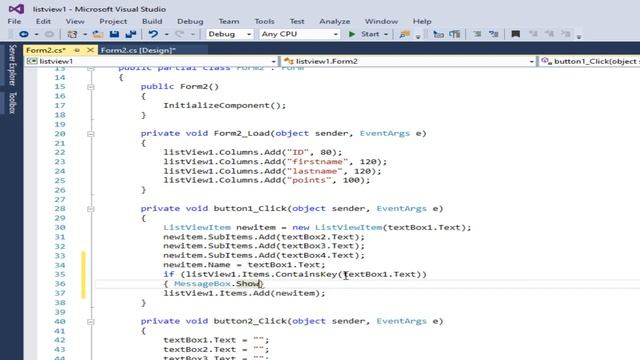Open the listview1.Form2 type navigation dropdown

pos(409,61)
